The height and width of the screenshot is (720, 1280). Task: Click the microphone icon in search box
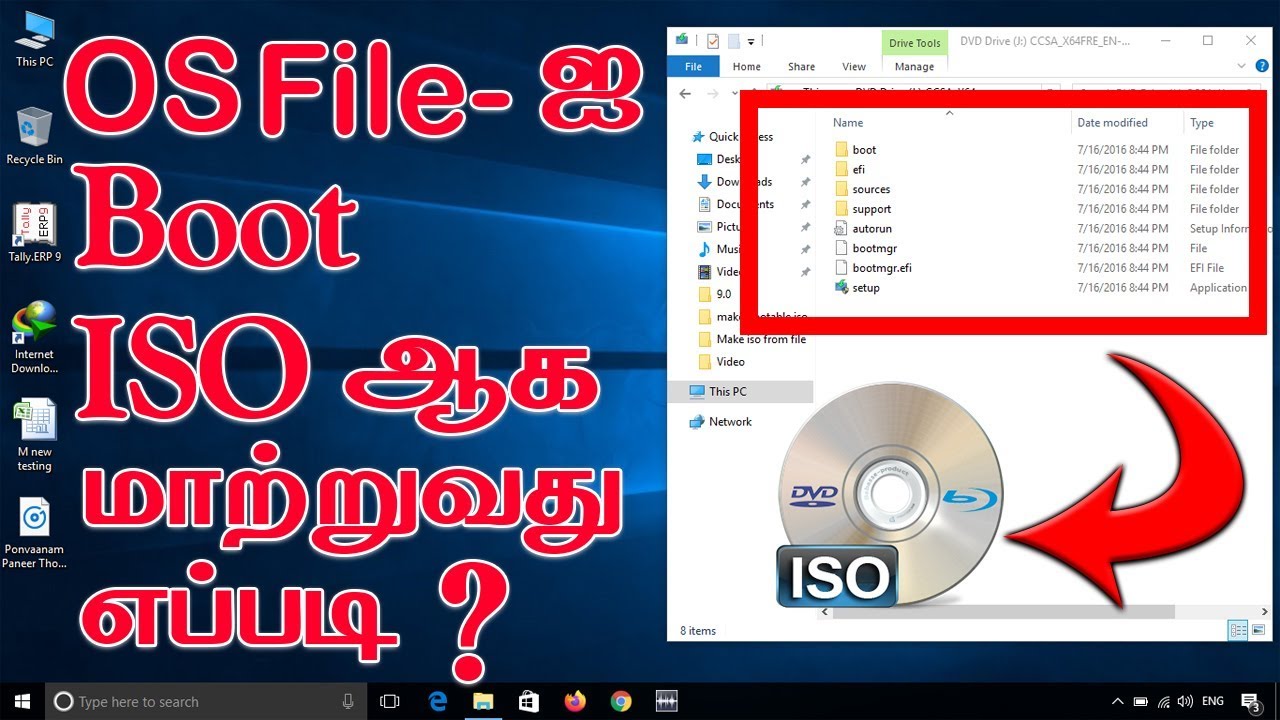348,702
